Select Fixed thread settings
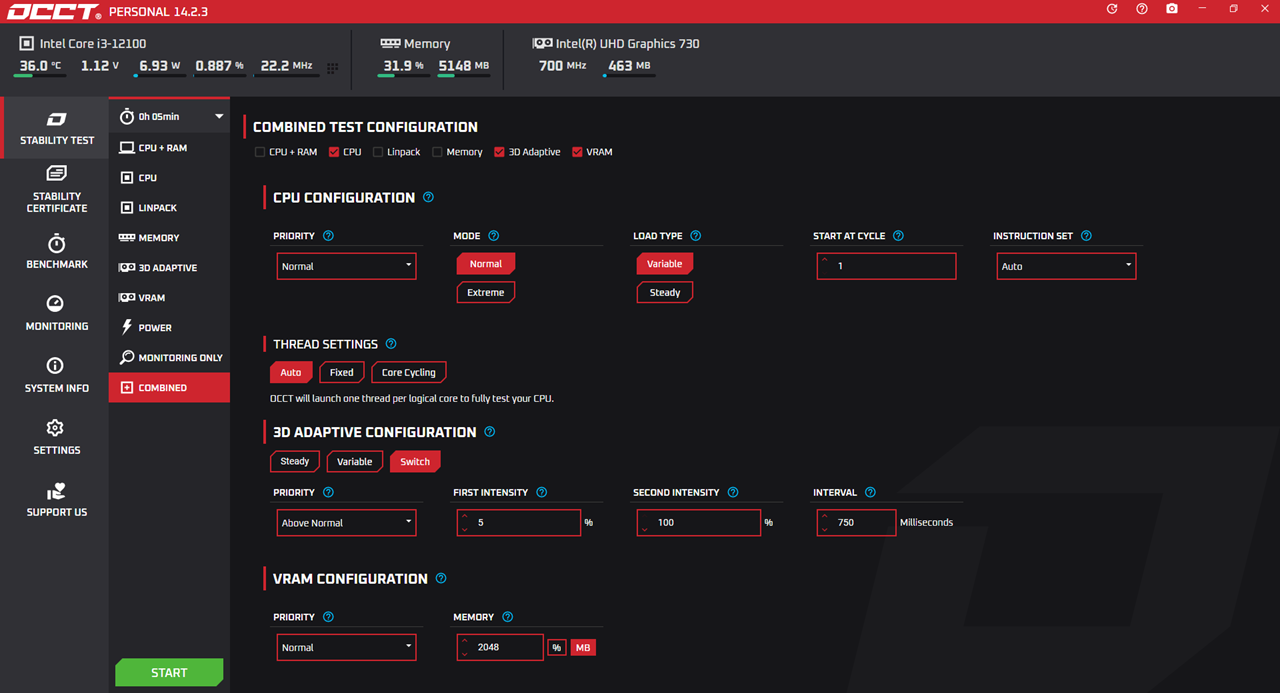 tap(342, 372)
